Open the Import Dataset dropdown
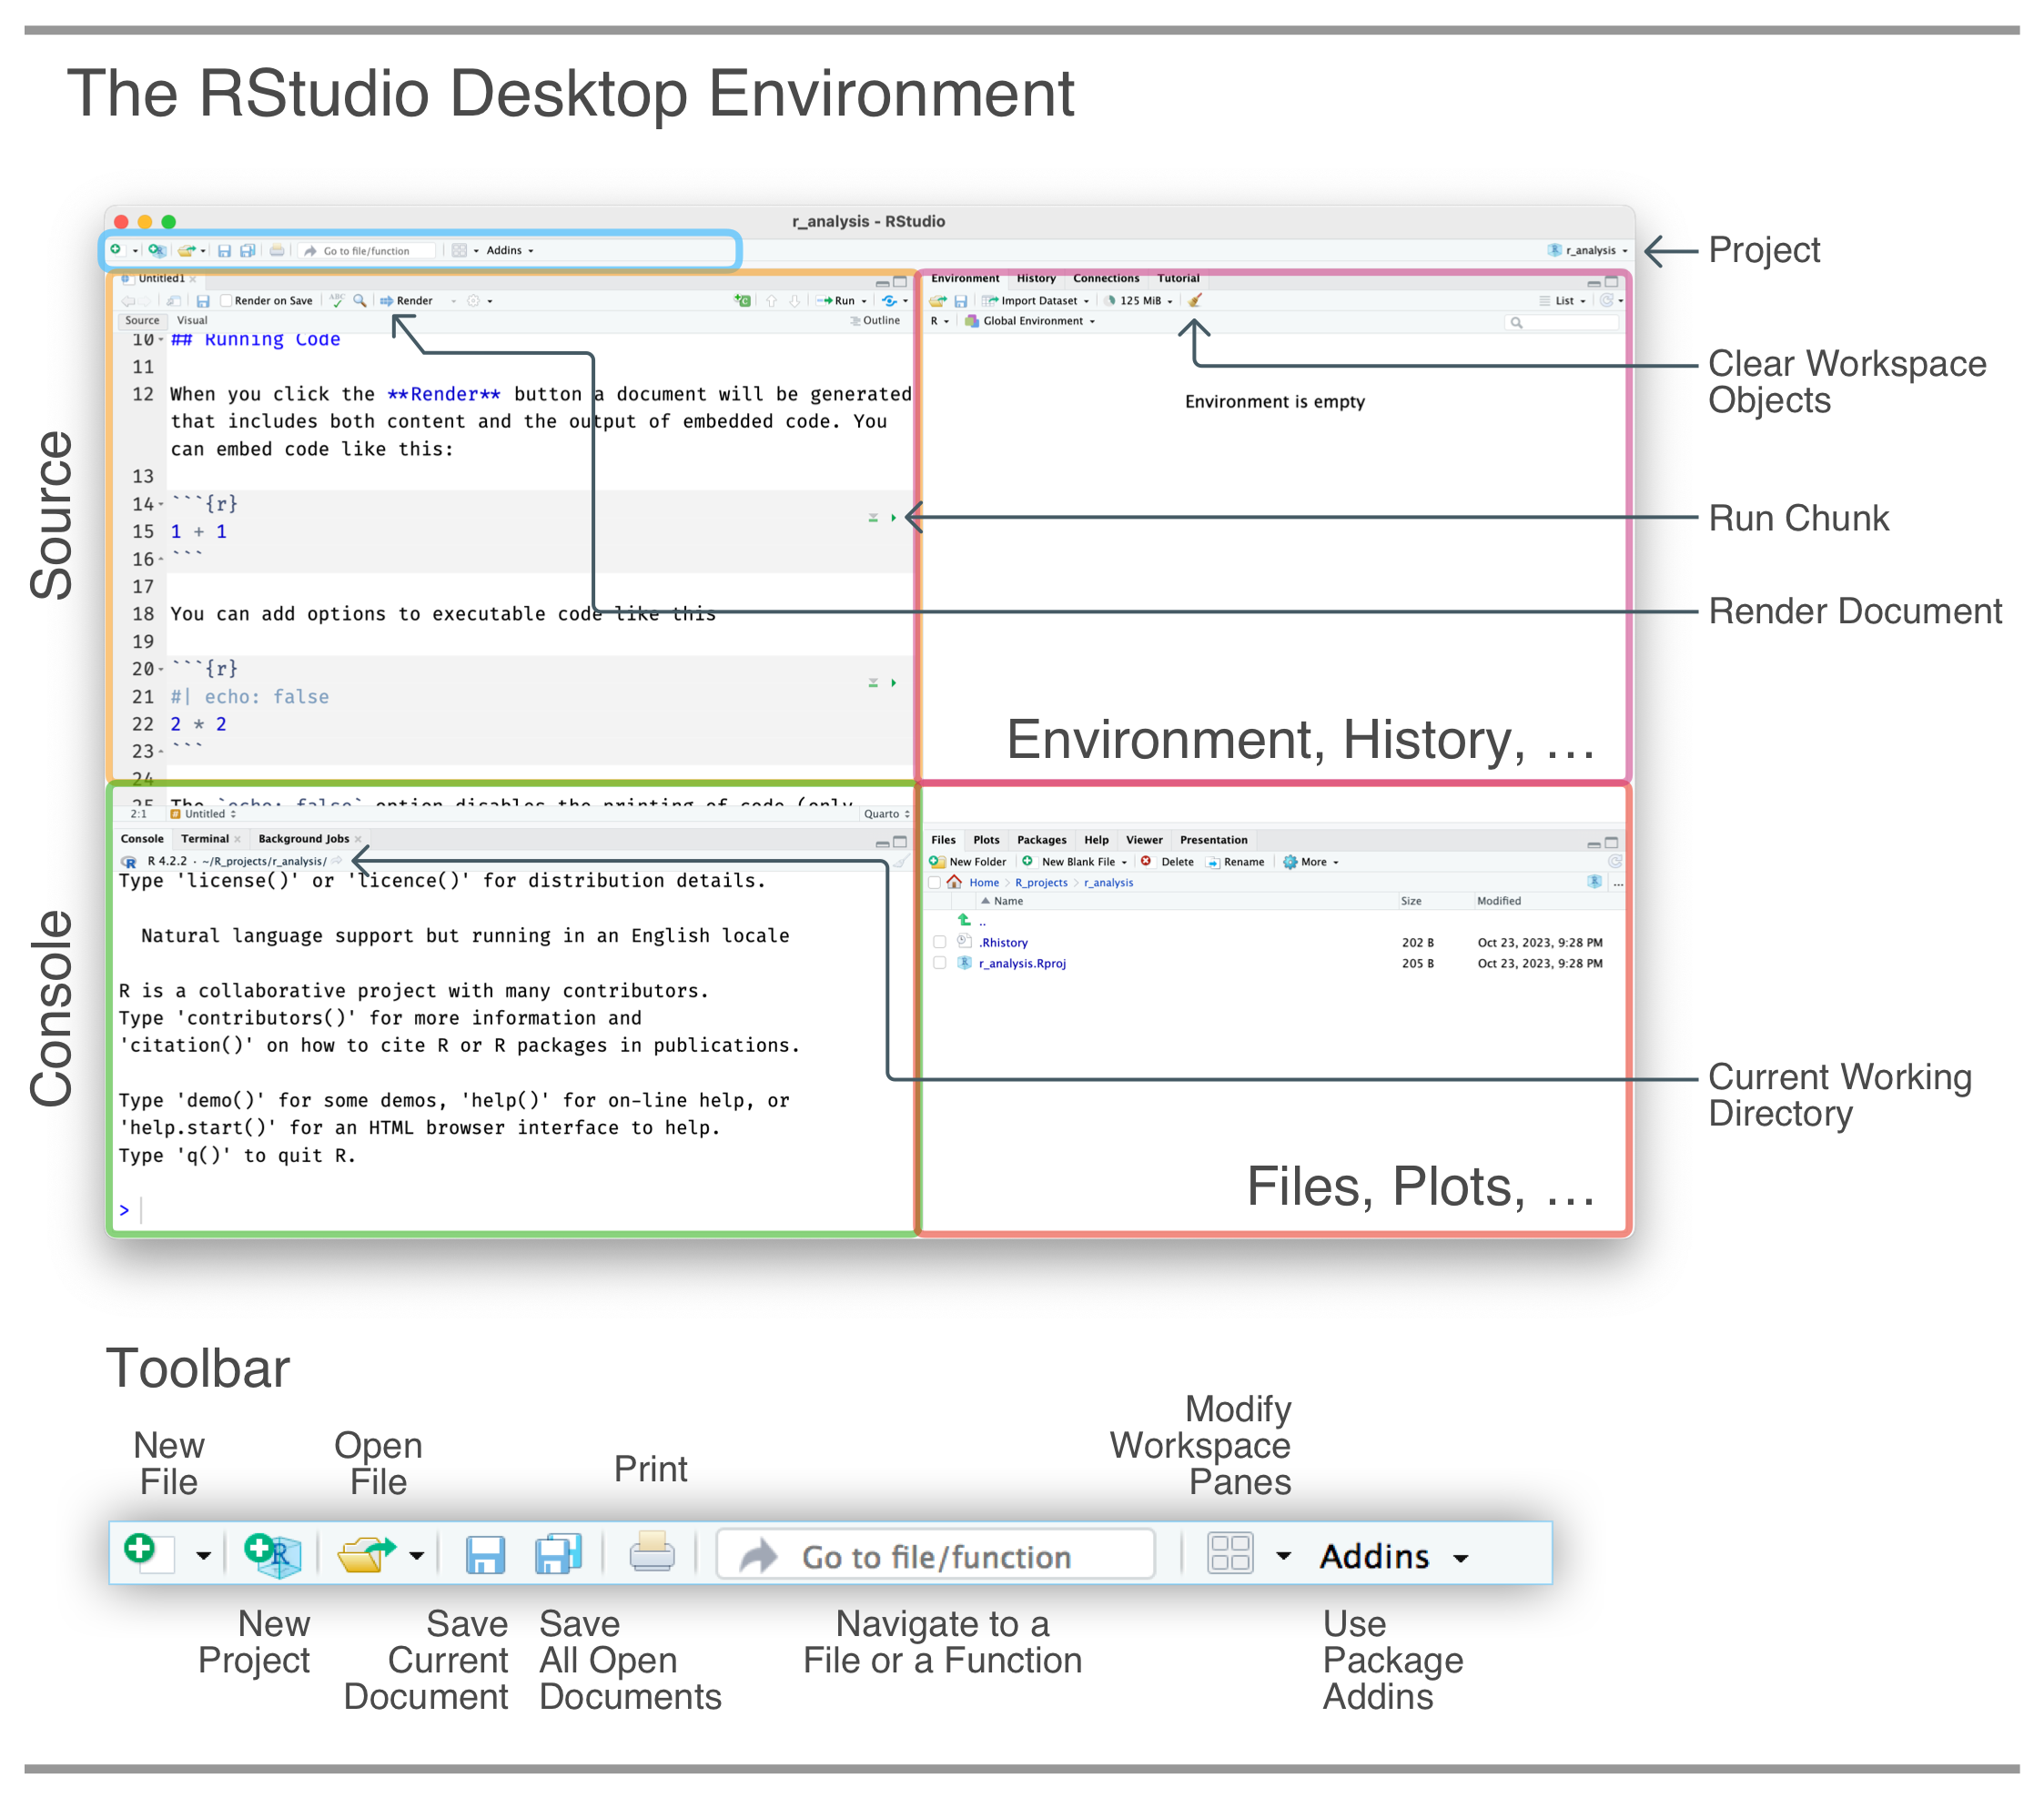 click(1035, 301)
